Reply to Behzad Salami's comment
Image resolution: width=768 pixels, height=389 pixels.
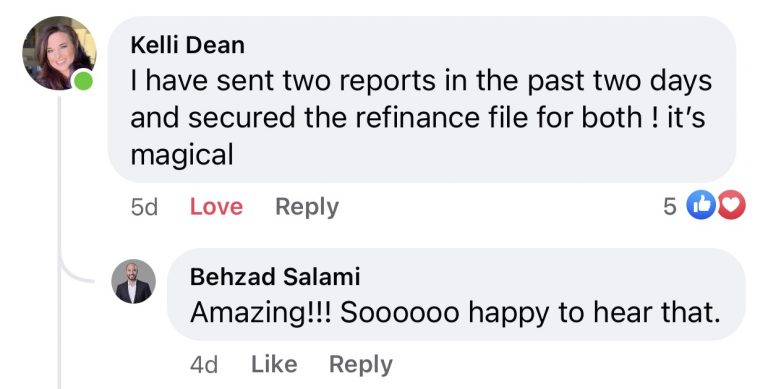coord(361,365)
